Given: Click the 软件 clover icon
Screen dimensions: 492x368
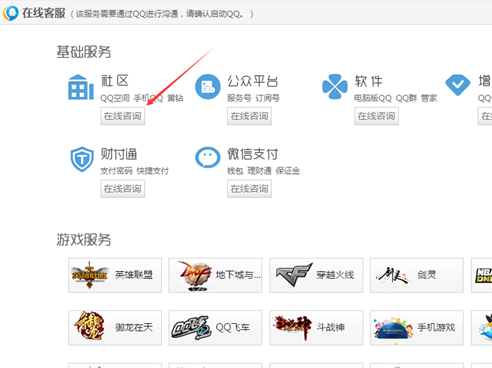Looking at the screenshot, I should pyautogui.click(x=335, y=87).
